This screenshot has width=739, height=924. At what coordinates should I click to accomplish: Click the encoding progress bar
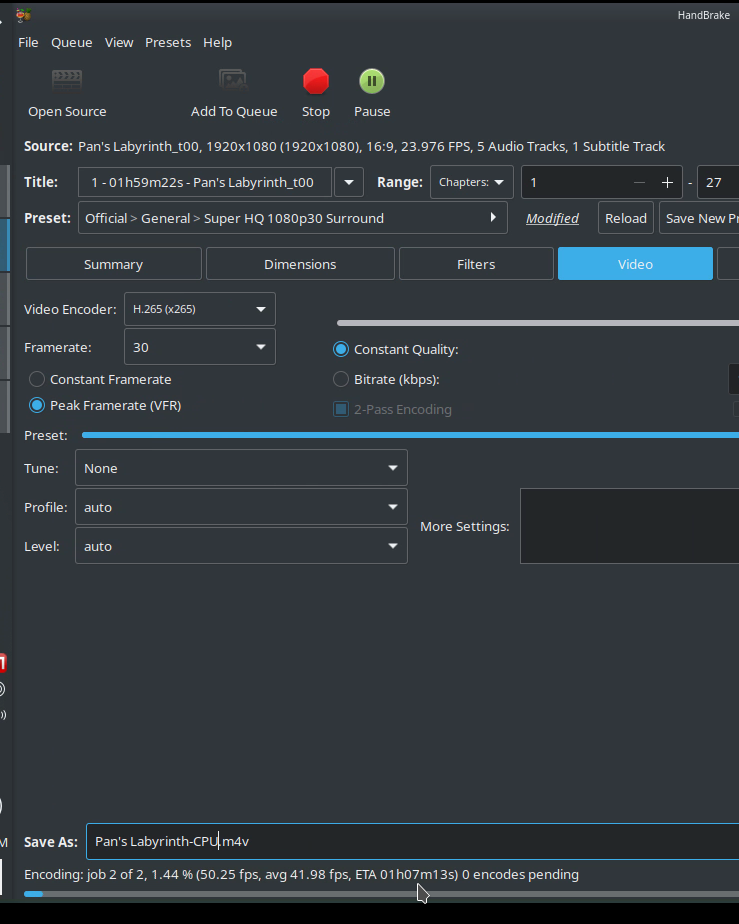pos(381,894)
